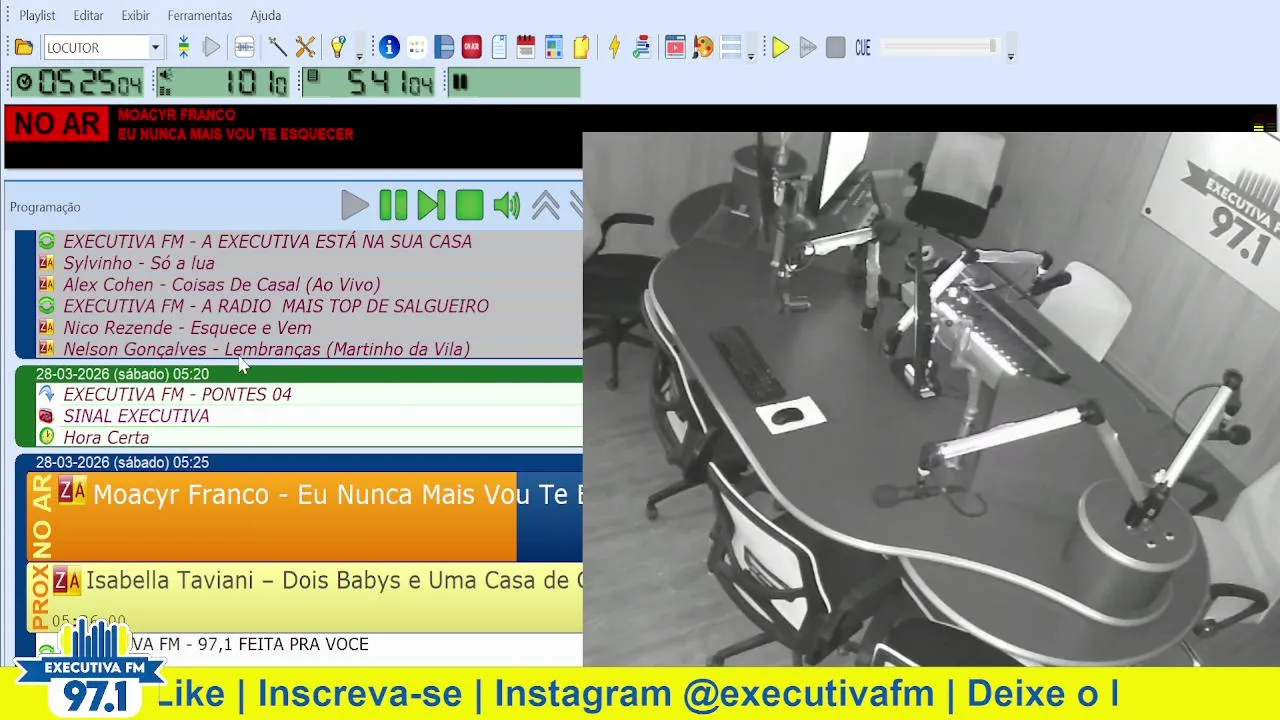The height and width of the screenshot is (720, 1280).
Task: Start CUE preview with the yellow play icon
Action: coord(781,47)
